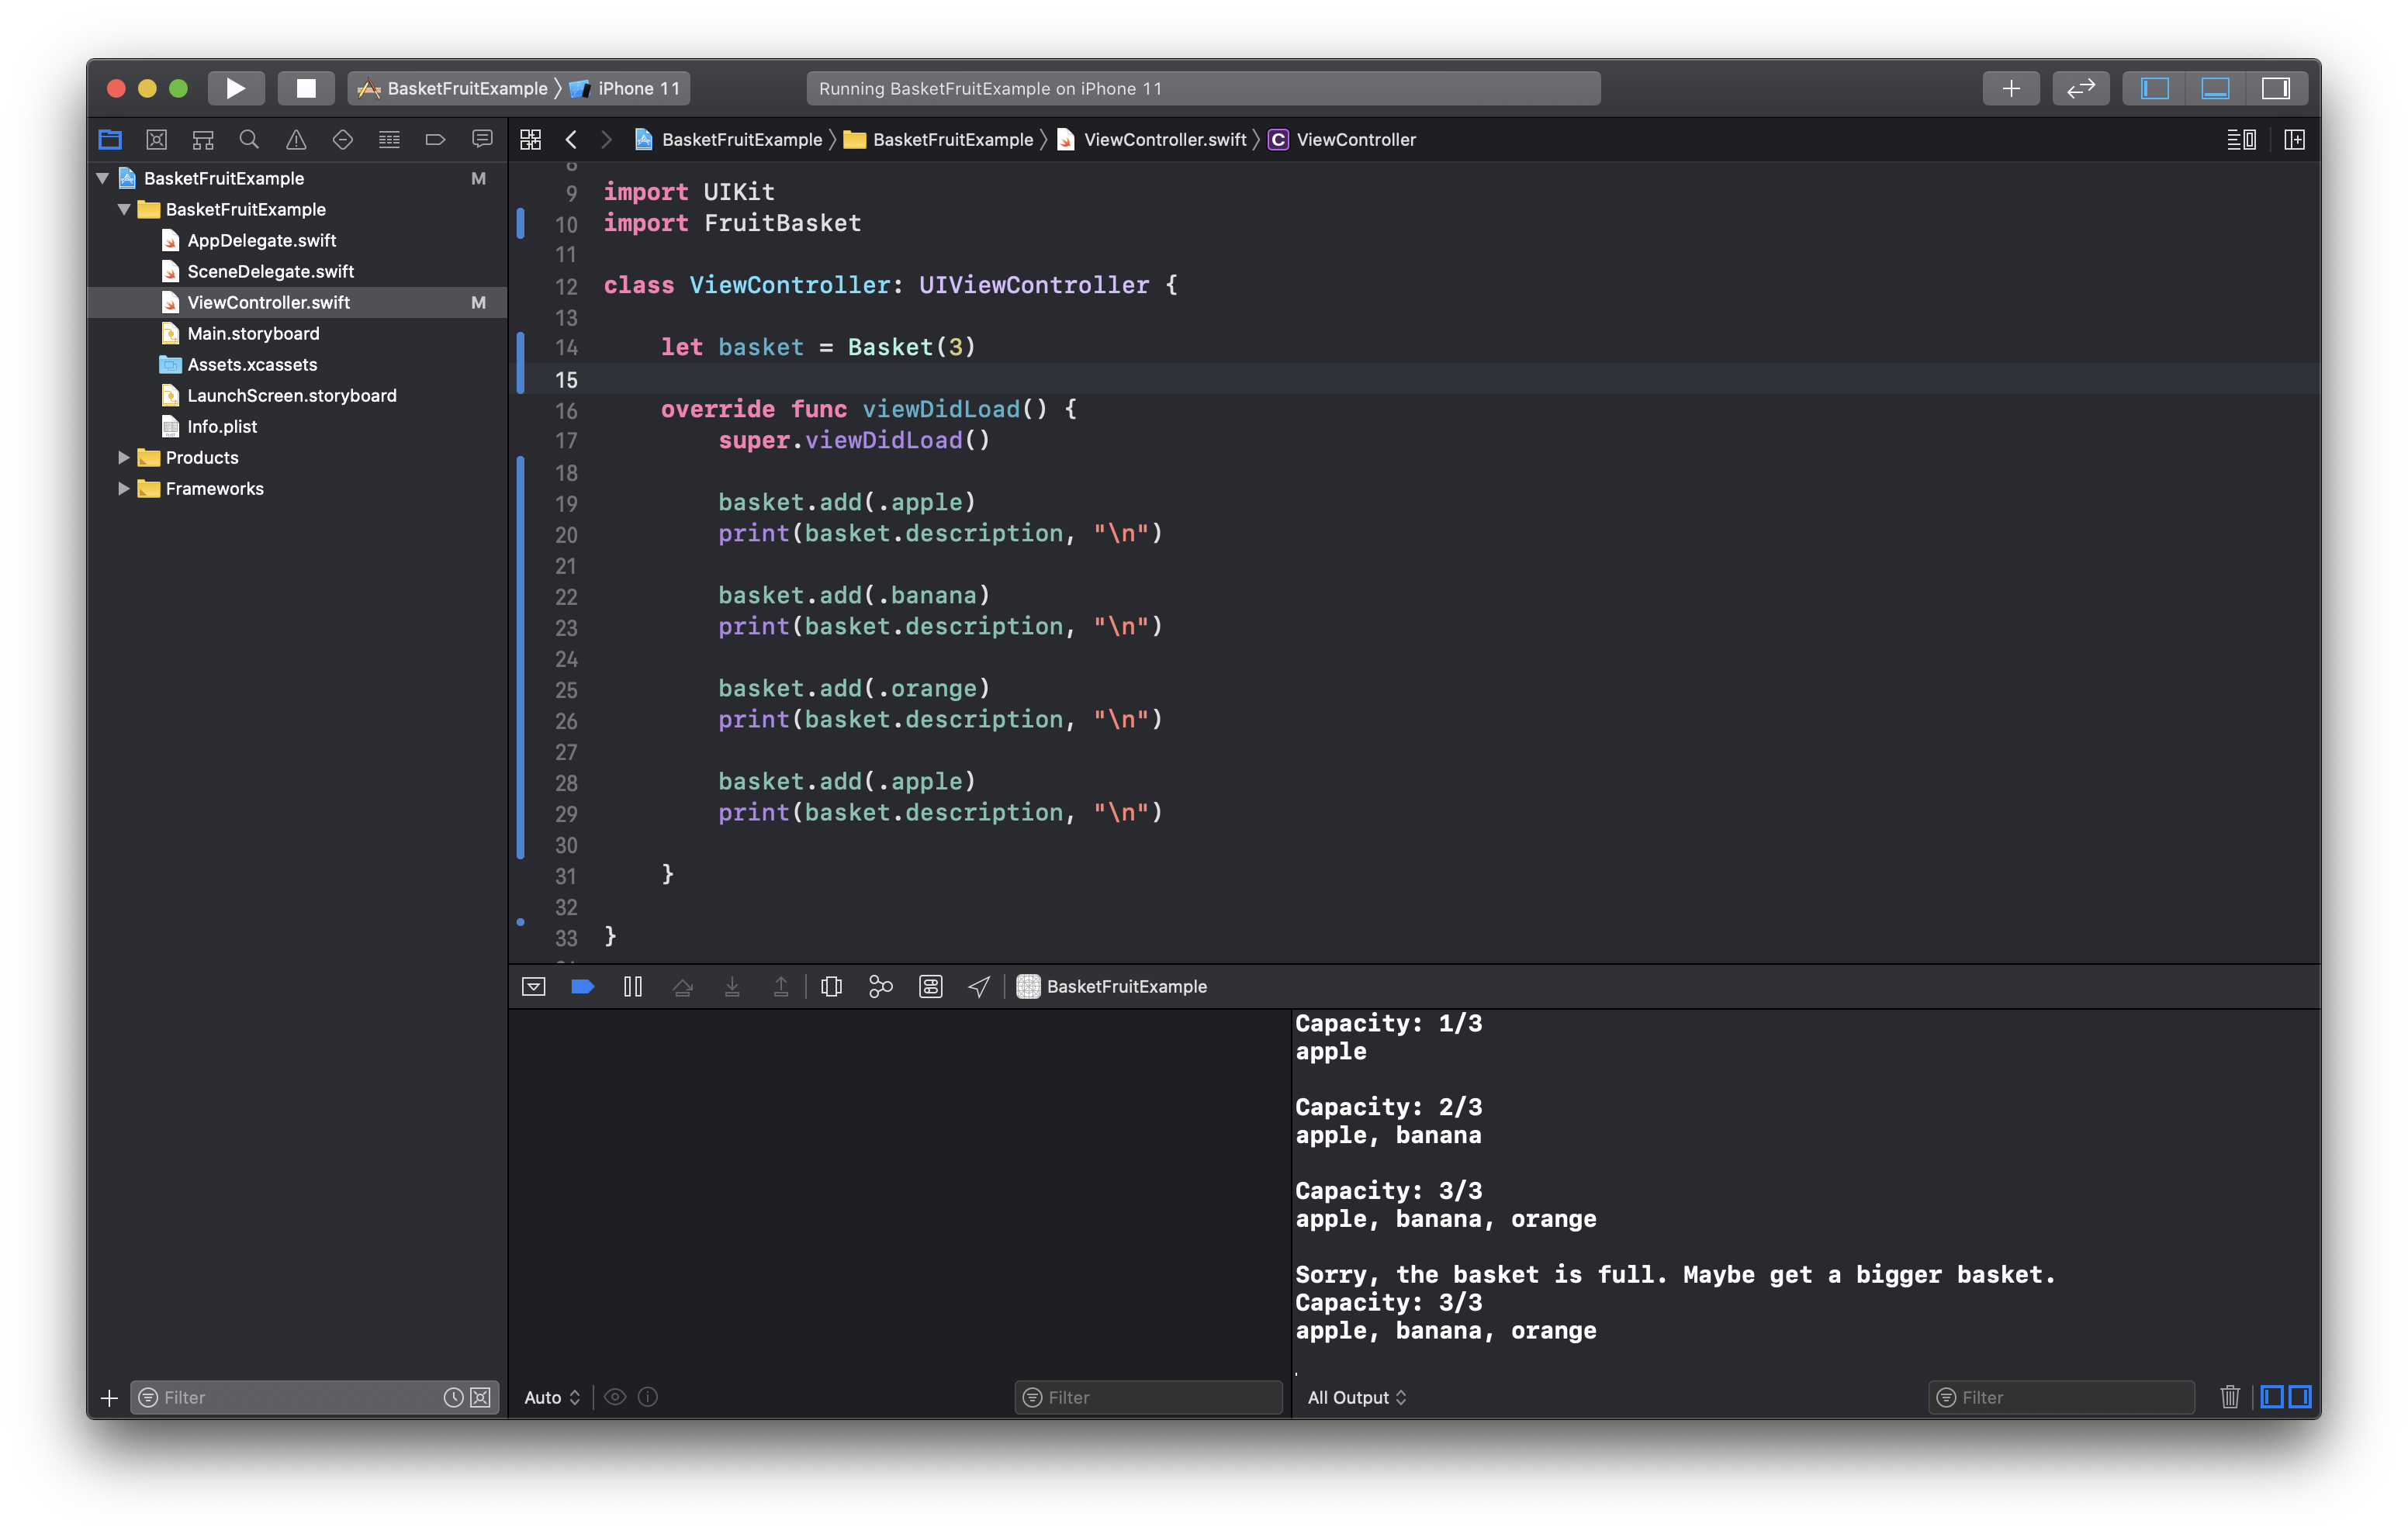
Task: Select the issue navigator icon
Action: coord(293,139)
